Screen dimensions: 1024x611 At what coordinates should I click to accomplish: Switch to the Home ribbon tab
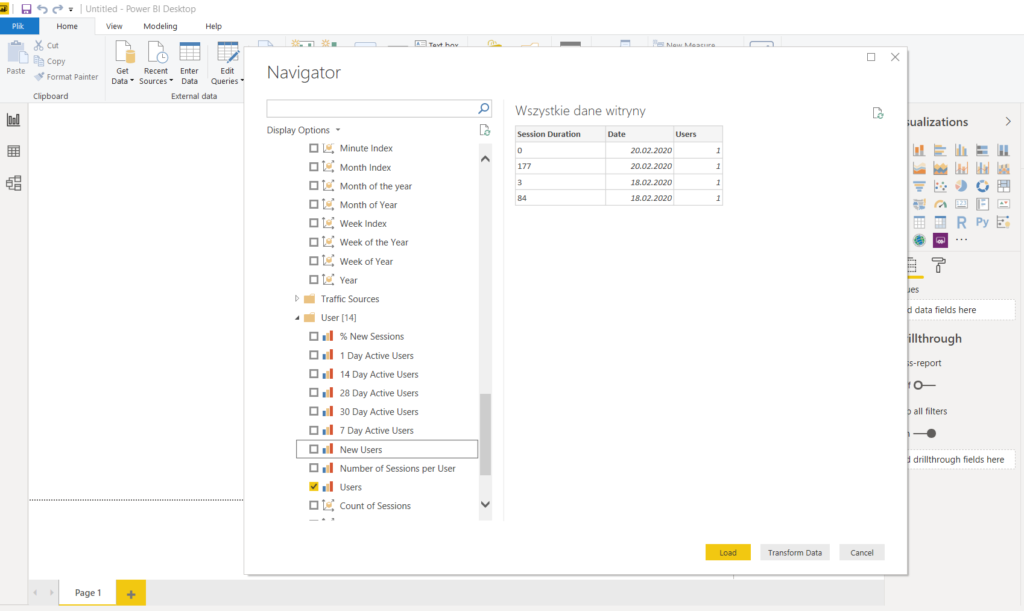[x=67, y=26]
